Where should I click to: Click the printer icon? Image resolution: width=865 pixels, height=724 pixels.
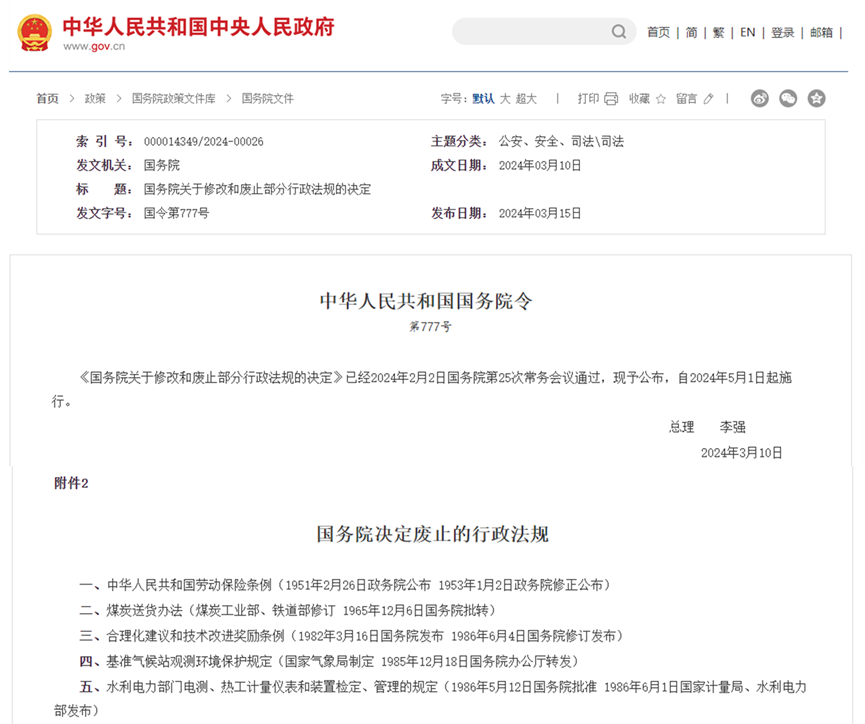coord(611,99)
